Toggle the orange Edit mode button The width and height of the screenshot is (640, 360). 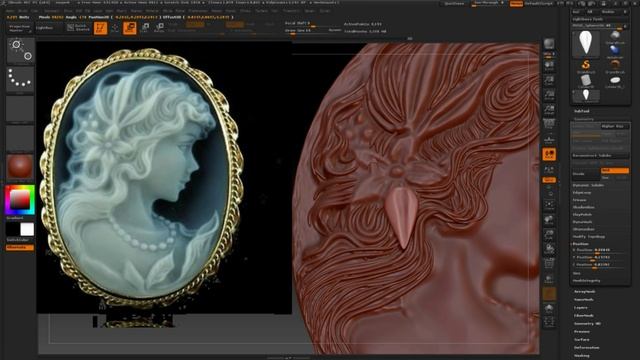tap(100, 28)
